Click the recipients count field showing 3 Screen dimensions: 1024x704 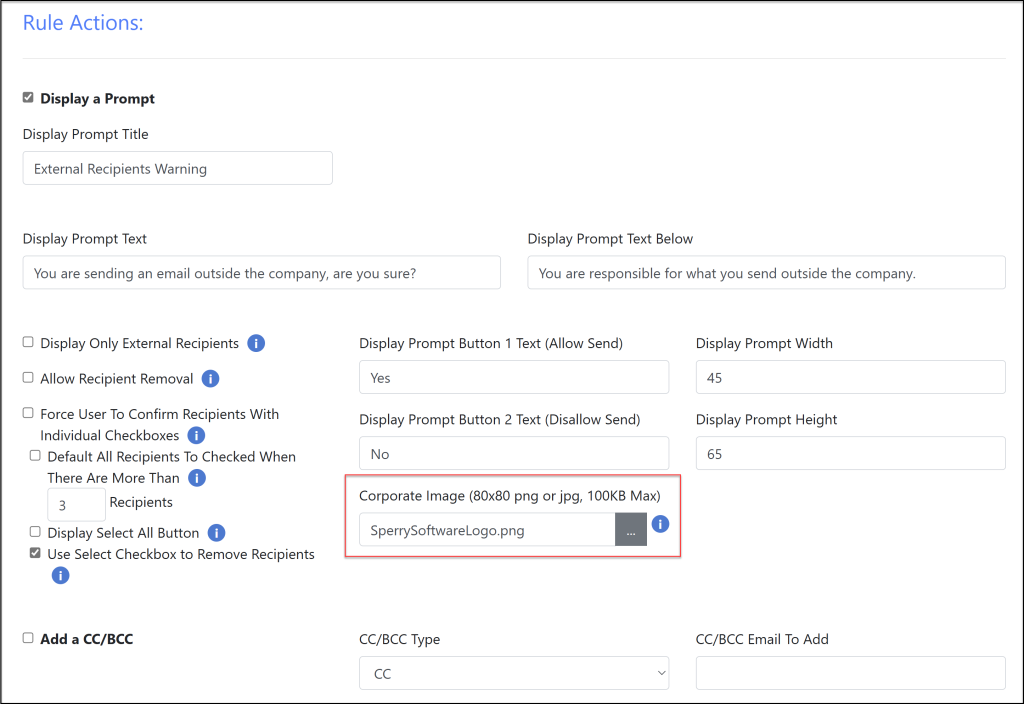pos(76,504)
